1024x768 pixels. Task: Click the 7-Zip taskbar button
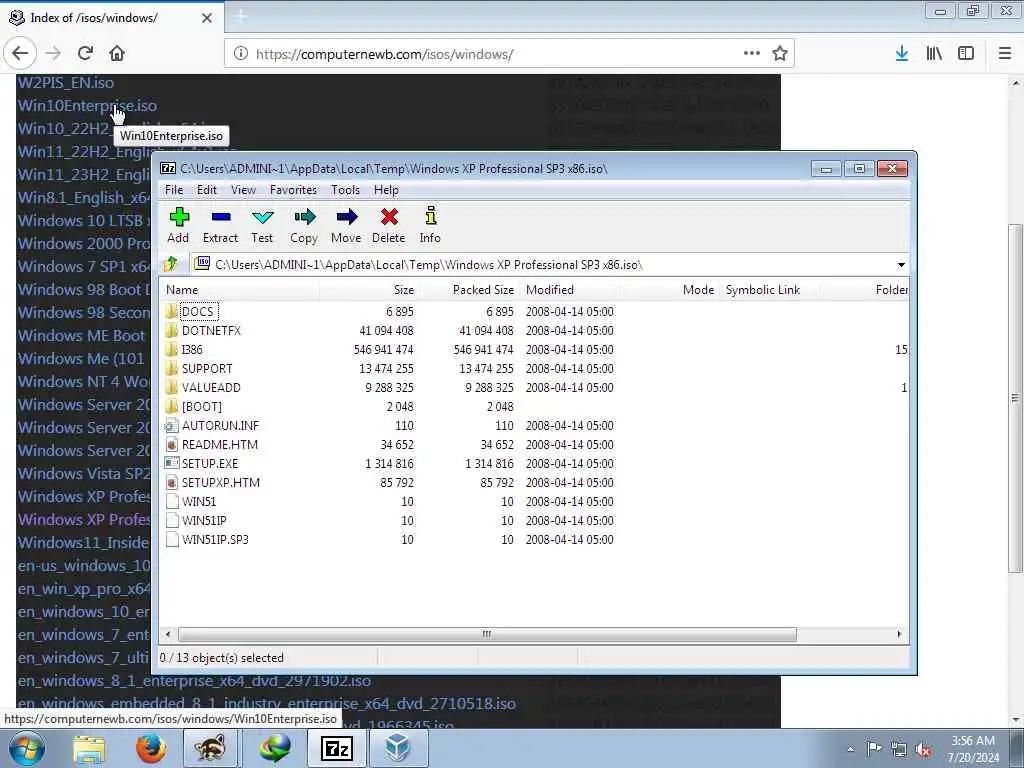coord(337,749)
